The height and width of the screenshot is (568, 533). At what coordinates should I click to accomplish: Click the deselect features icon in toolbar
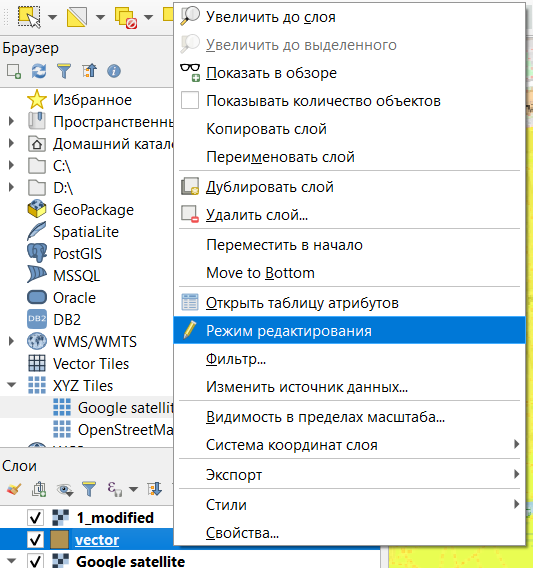[125, 17]
